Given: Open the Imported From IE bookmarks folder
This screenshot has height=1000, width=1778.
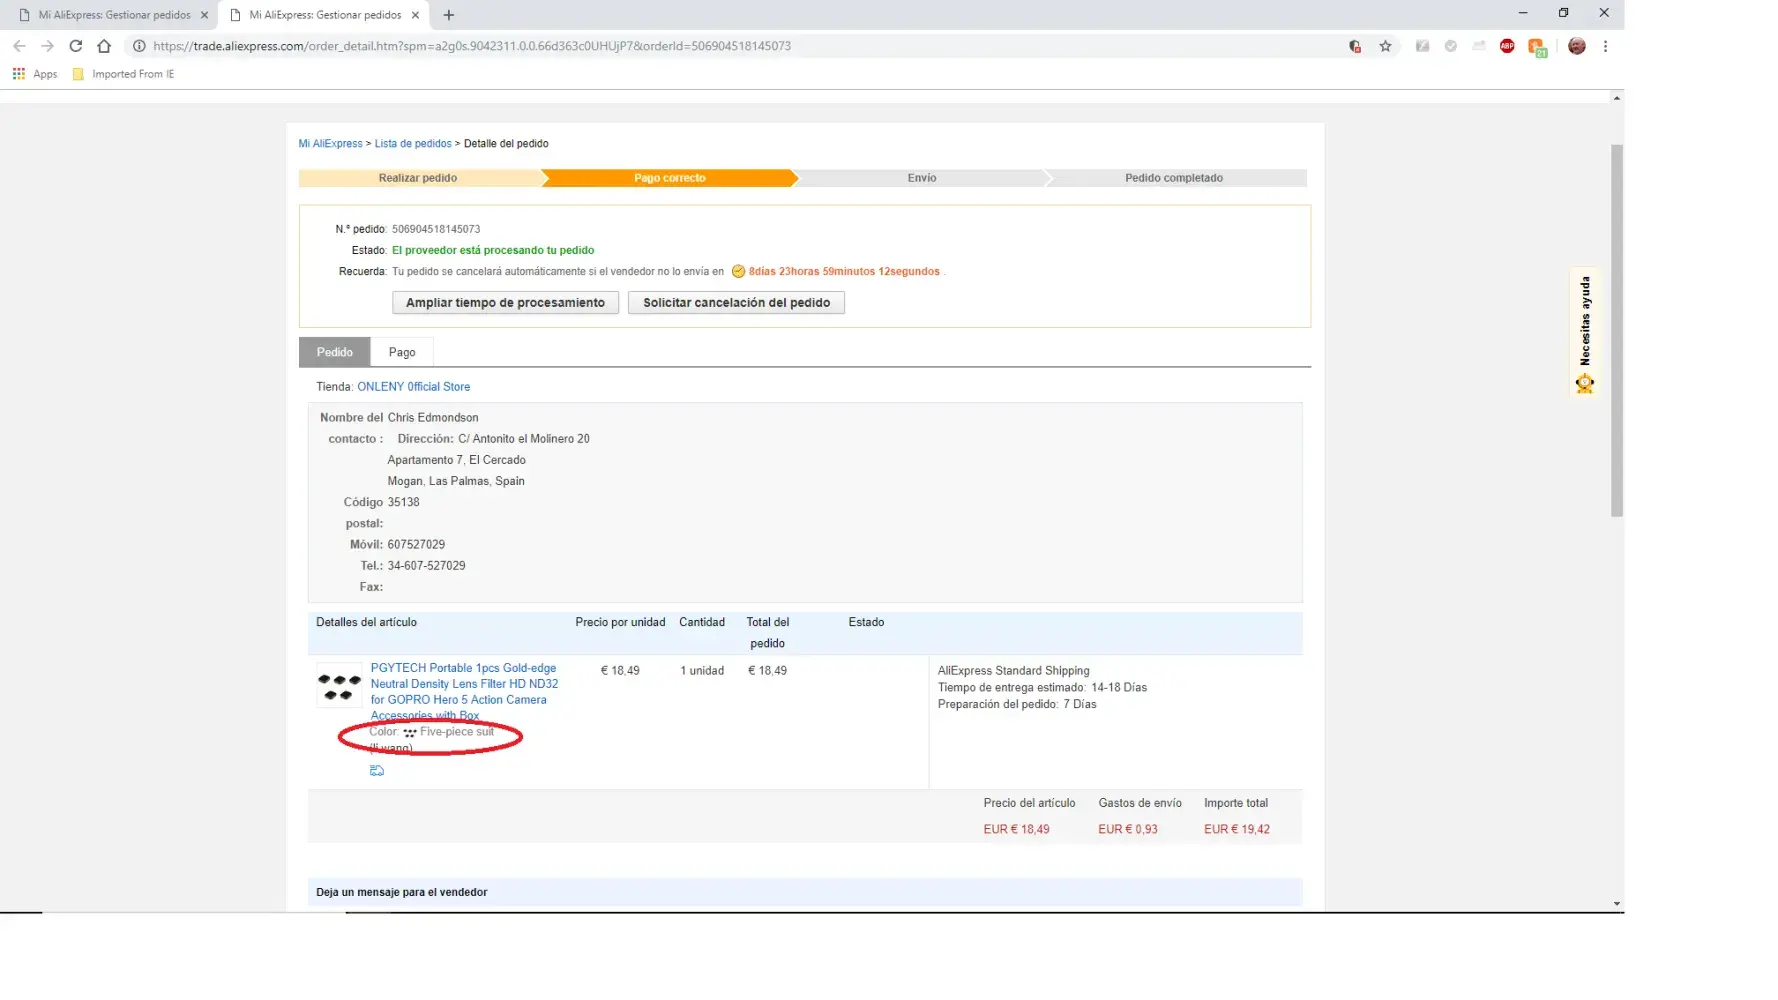Looking at the screenshot, I should [123, 74].
